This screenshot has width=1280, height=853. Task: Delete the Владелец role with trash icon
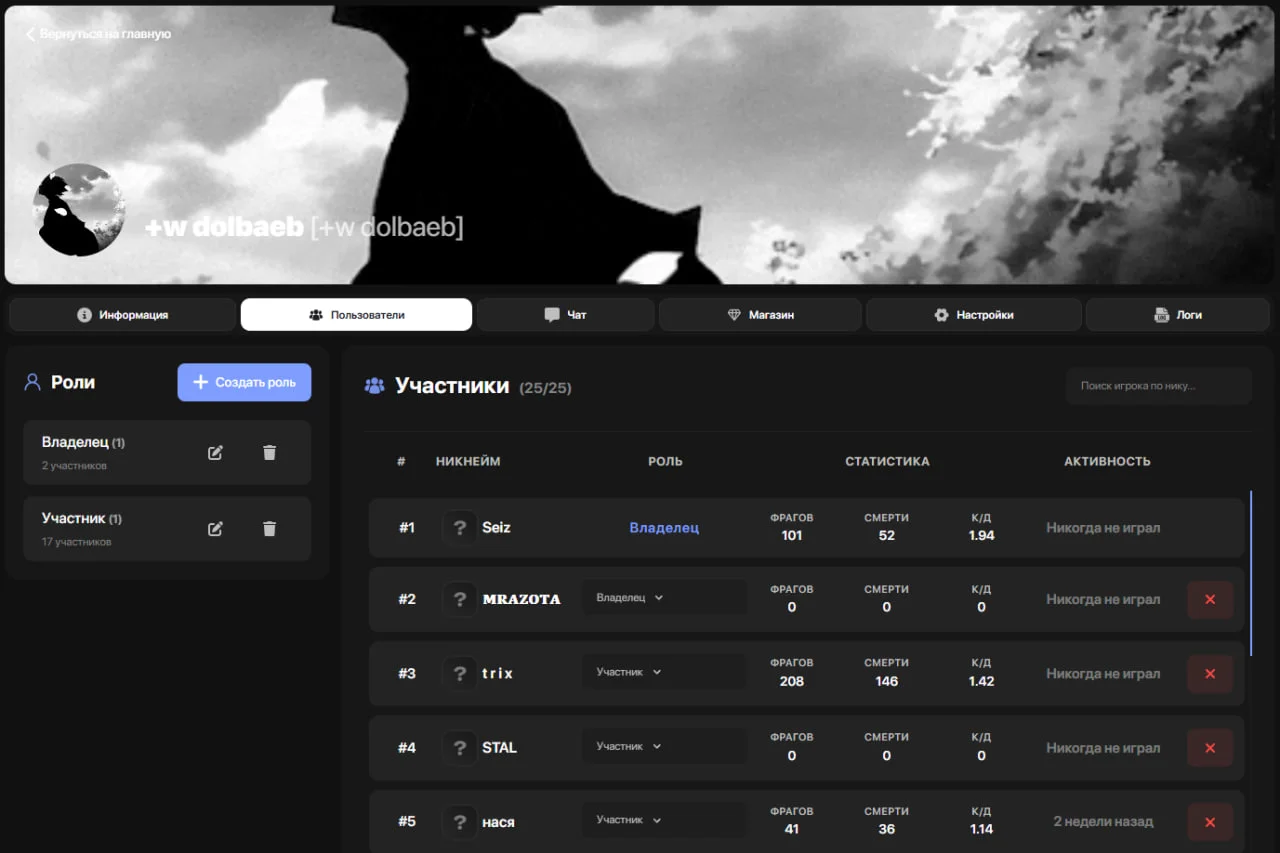[269, 453]
